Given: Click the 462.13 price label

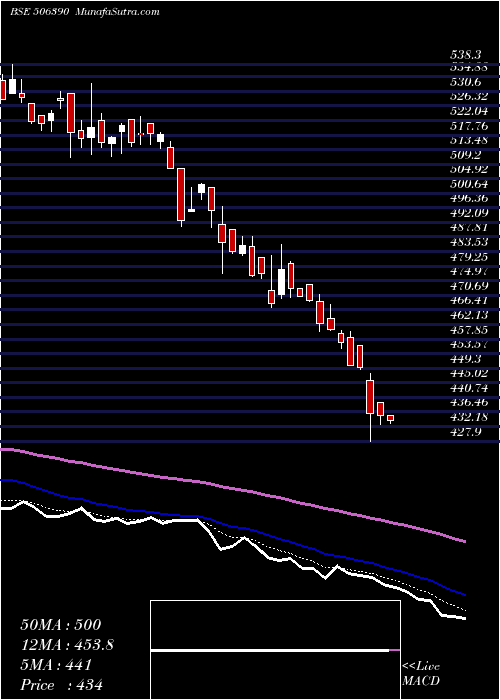Looking at the screenshot, I should (469, 315).
